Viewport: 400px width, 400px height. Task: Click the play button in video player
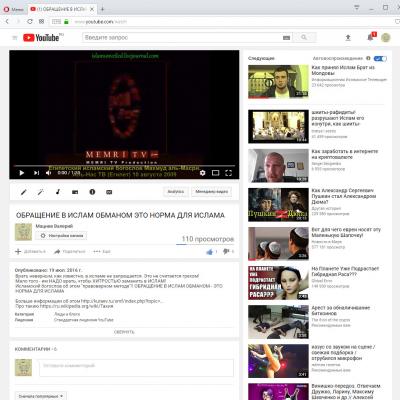22,173
